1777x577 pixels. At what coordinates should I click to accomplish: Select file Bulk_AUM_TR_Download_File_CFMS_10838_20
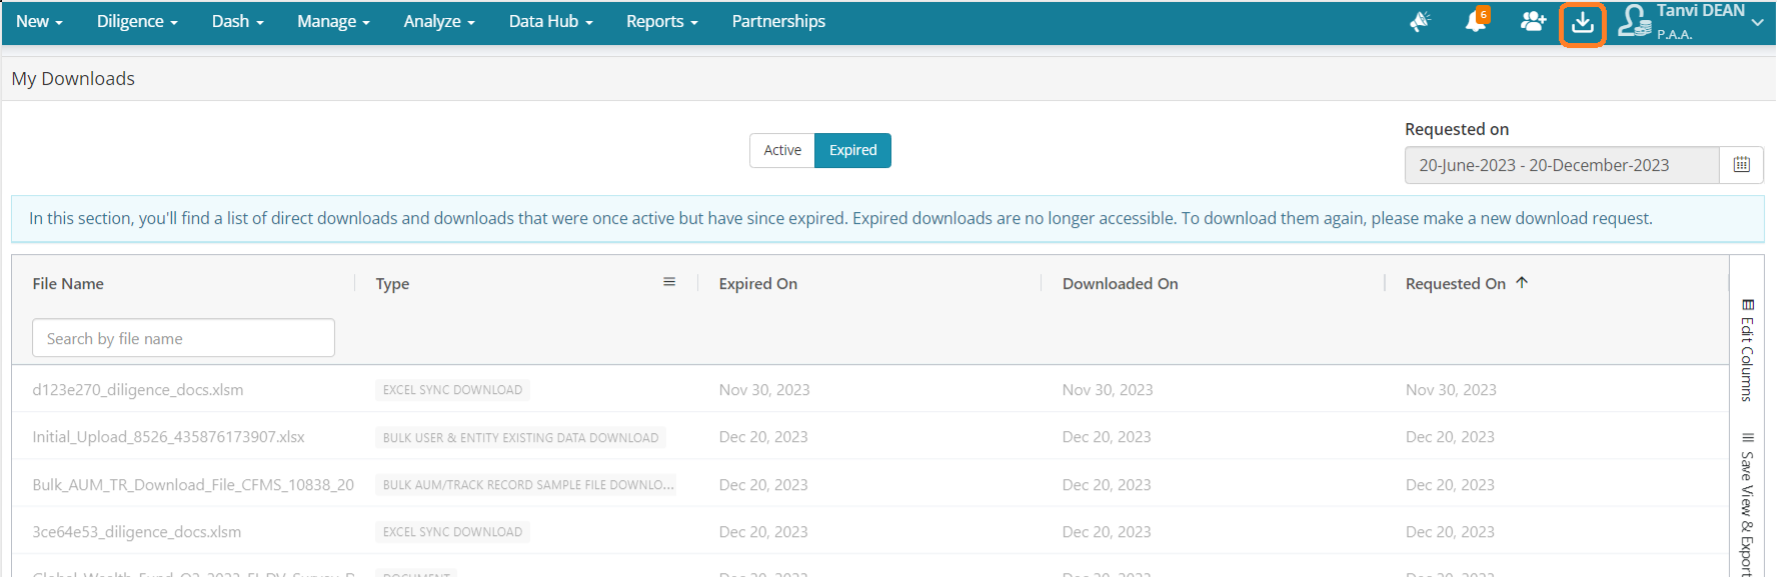[193, 485]
